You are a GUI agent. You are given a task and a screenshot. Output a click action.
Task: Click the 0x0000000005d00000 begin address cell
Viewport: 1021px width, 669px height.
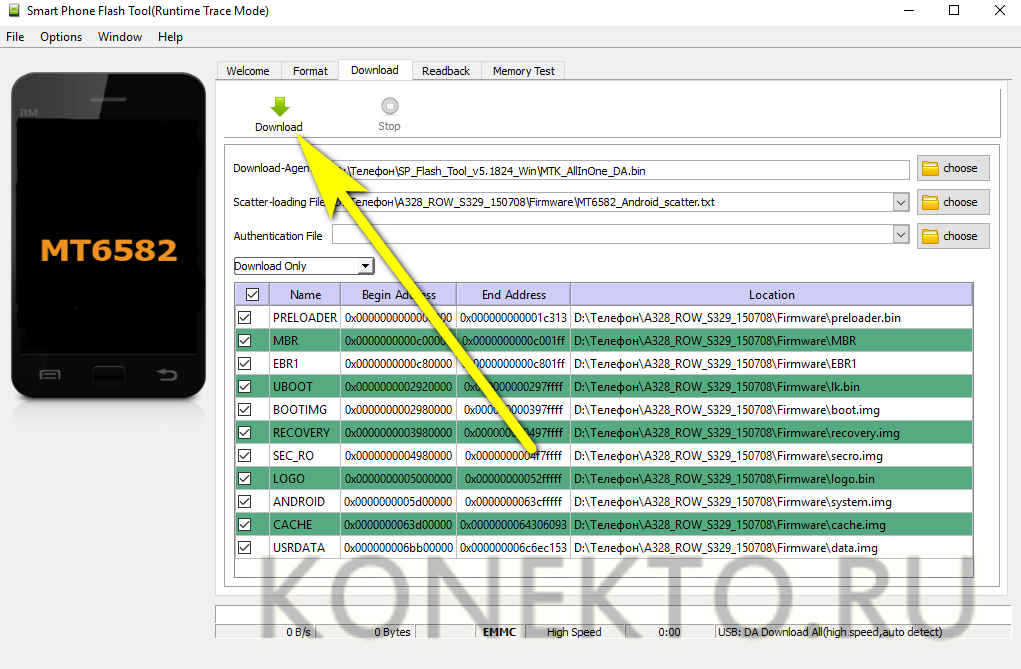(399, 502)
